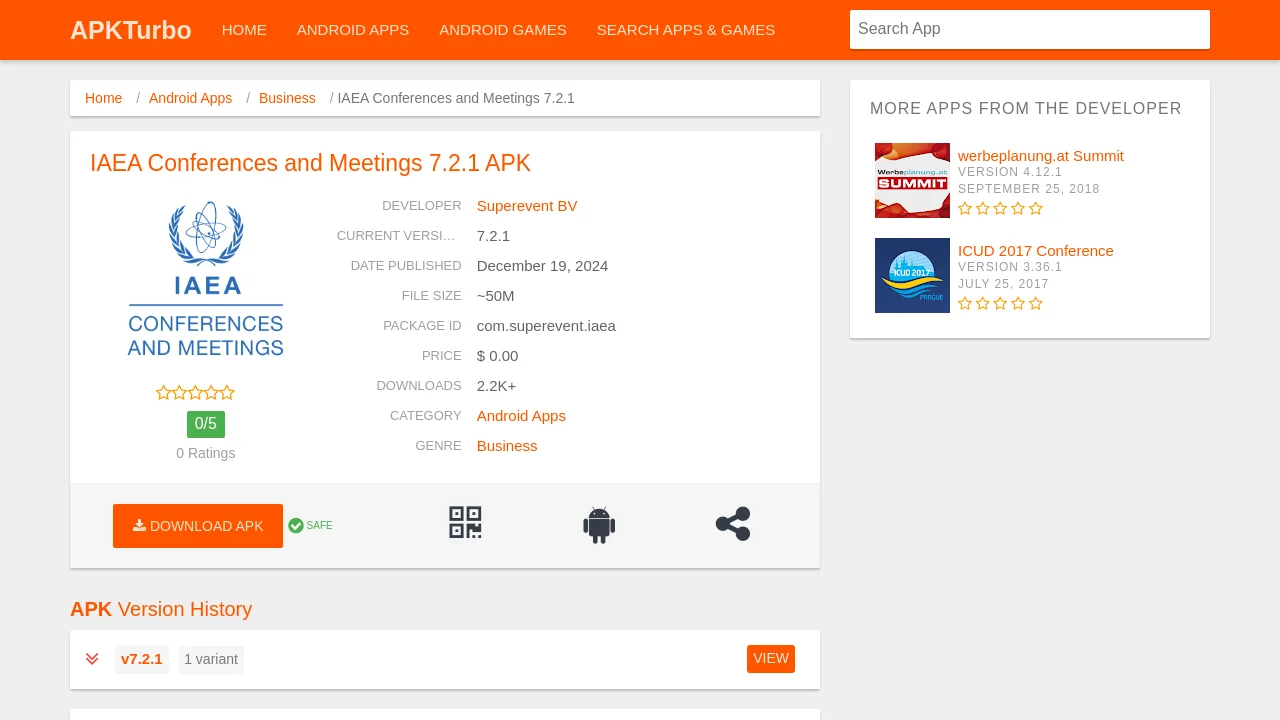
Task: Click the 0/5 rating badge
Action: 206,424
